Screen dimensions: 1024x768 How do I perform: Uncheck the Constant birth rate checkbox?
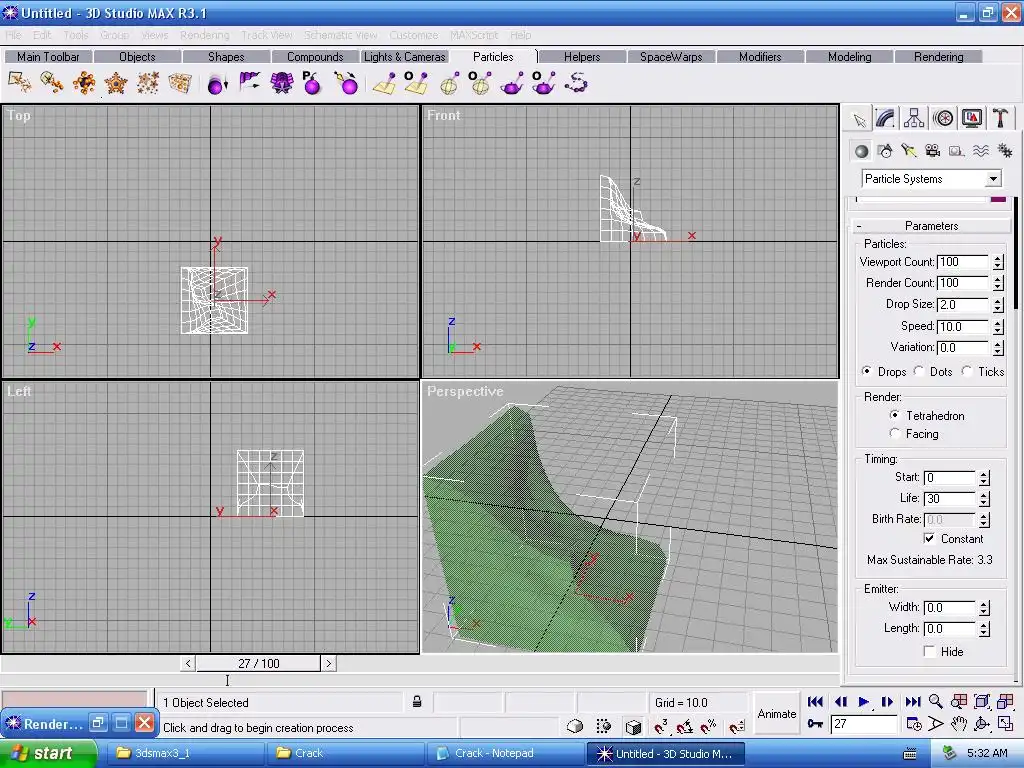tap(929, 538)
